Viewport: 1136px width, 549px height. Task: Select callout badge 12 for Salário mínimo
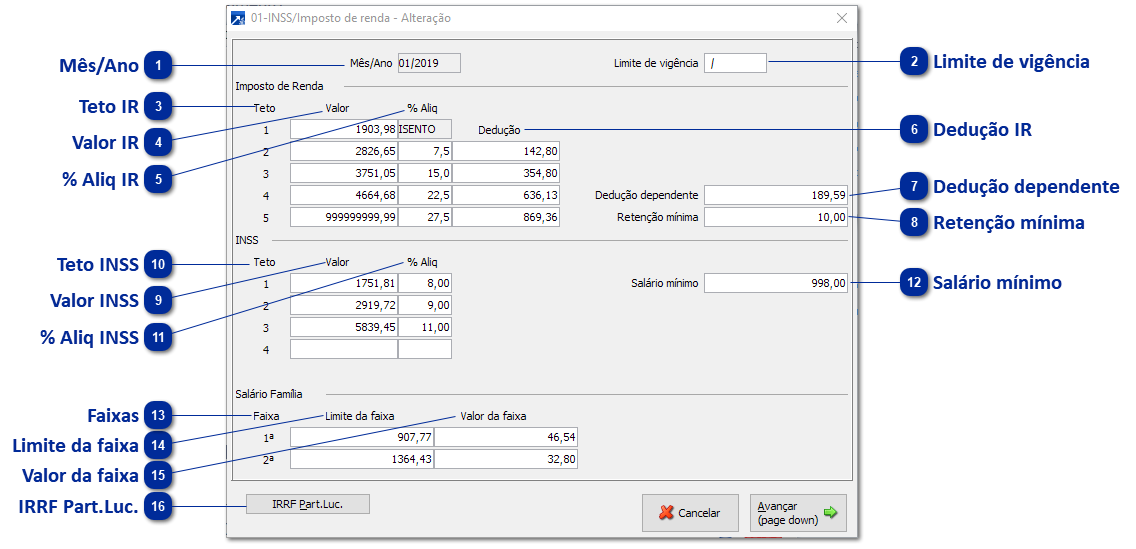click(x=914, y=283)
